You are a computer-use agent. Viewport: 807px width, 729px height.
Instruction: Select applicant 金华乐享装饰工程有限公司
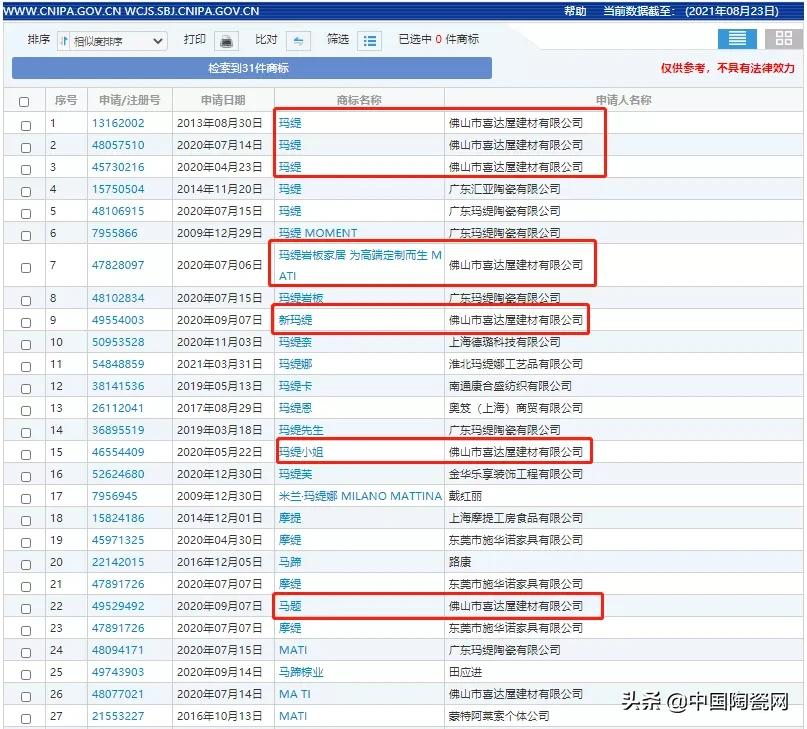[516, 474]
